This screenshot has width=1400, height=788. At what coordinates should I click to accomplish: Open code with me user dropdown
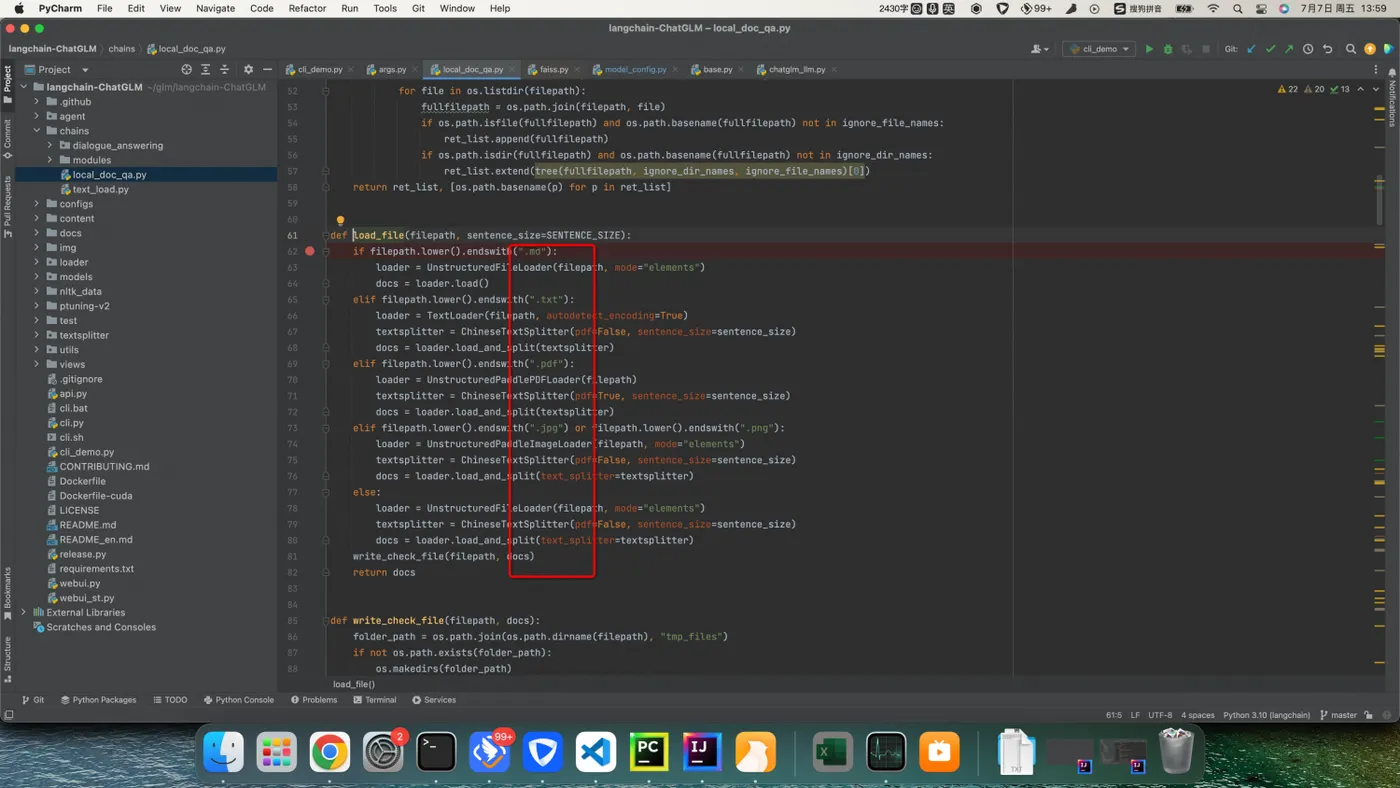(x=1040, y=49)
